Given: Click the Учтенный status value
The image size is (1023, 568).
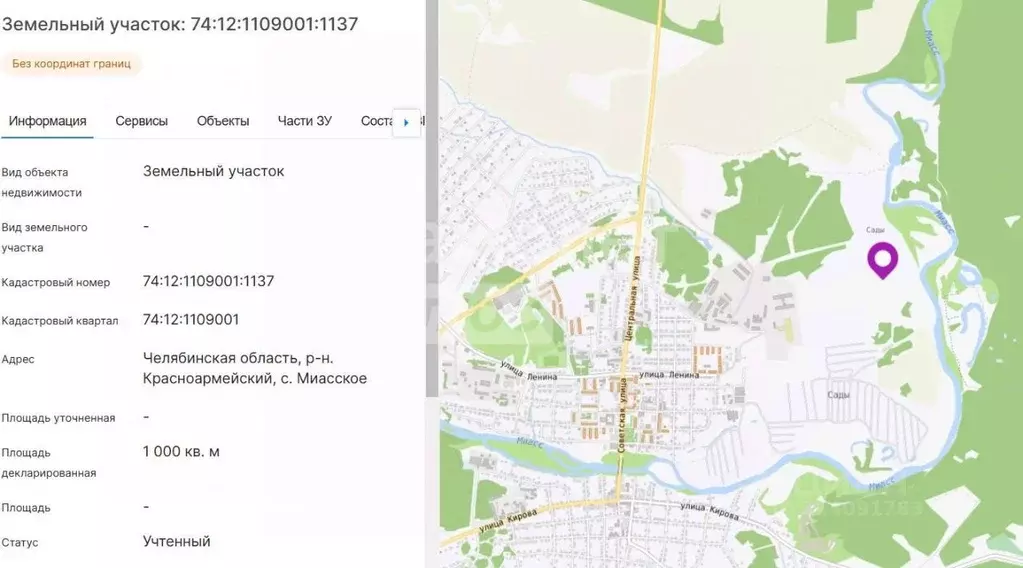Looking at the screenshot, I should [176, 541].
